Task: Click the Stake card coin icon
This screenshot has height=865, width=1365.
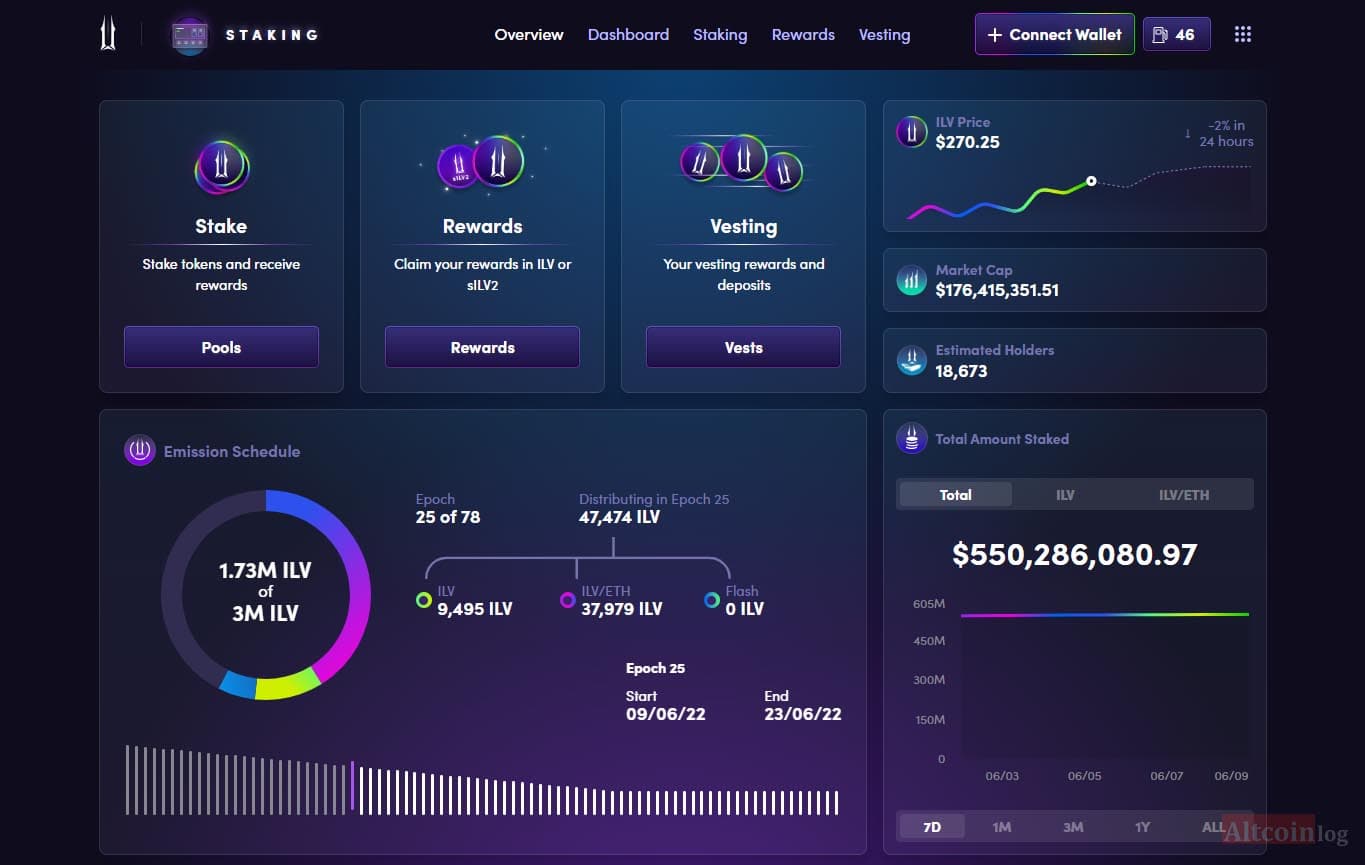Action: (x=221, y=166)
